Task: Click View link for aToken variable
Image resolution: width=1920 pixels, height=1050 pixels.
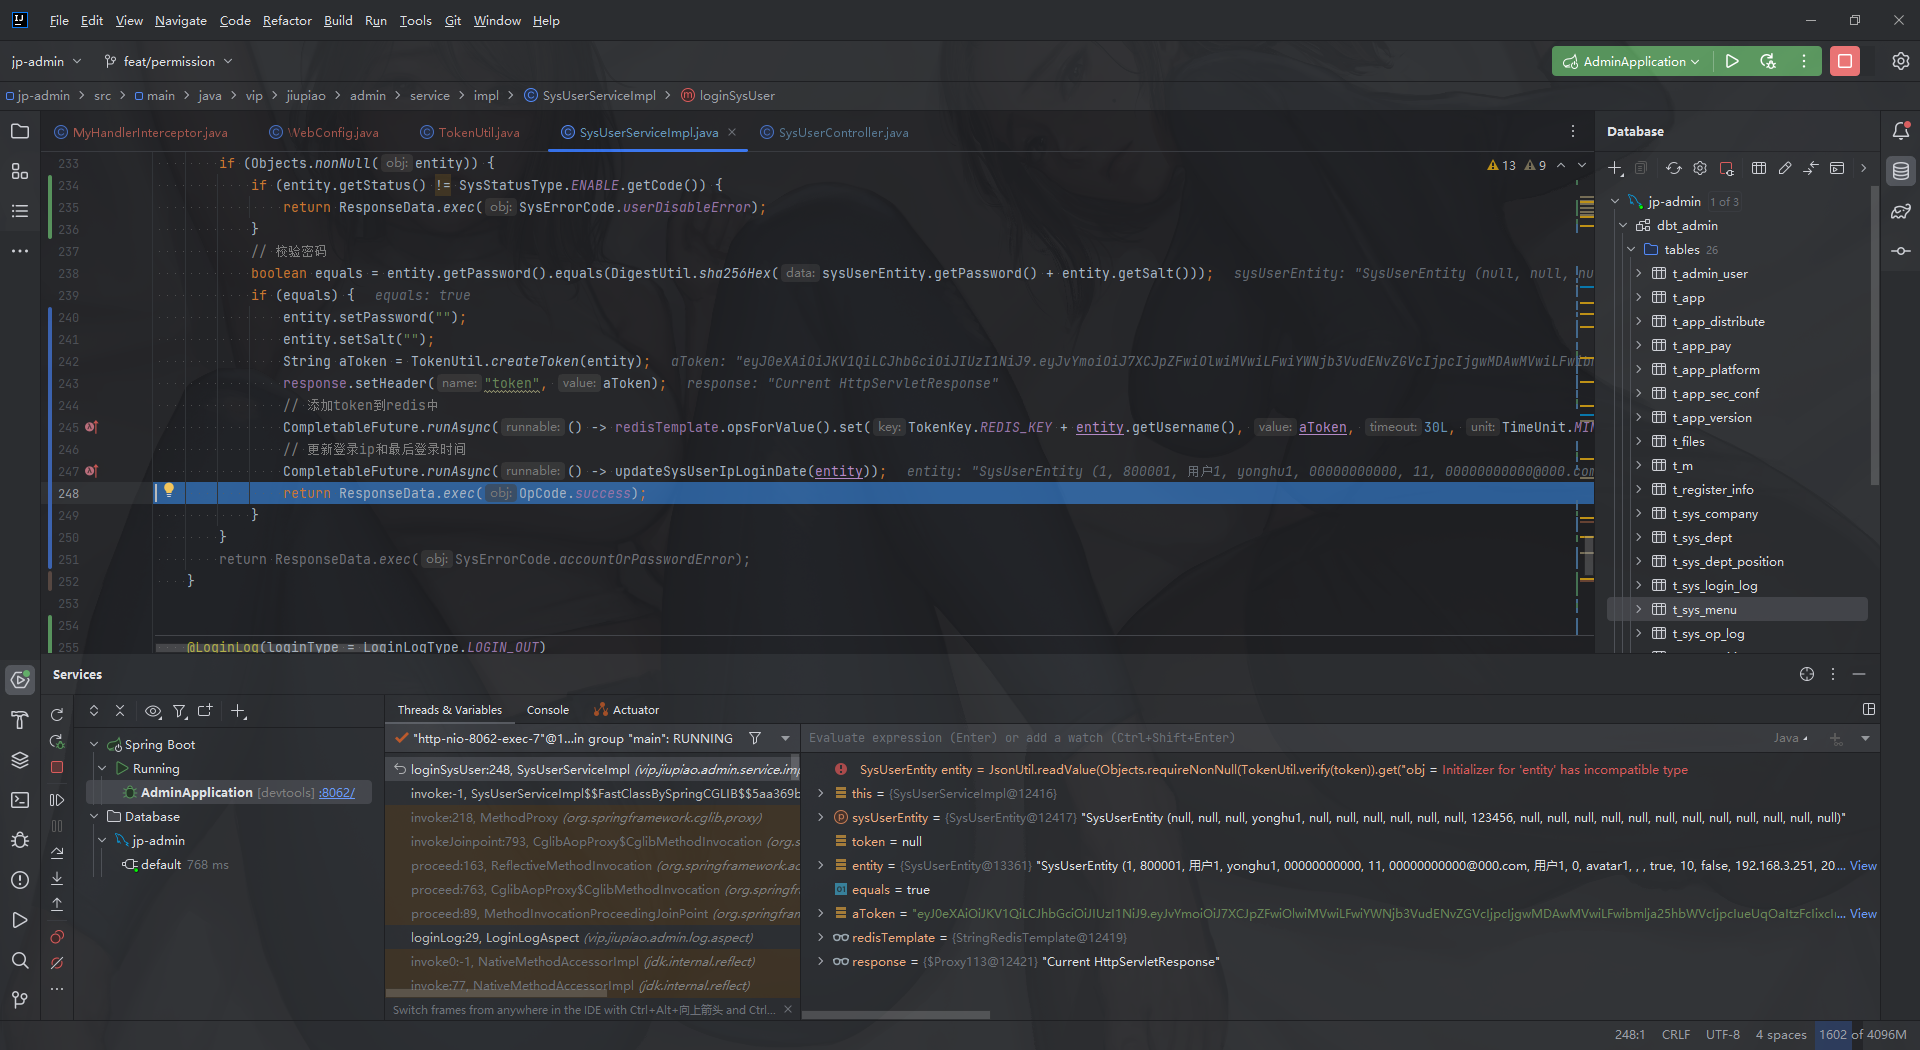Action: 1863,913
